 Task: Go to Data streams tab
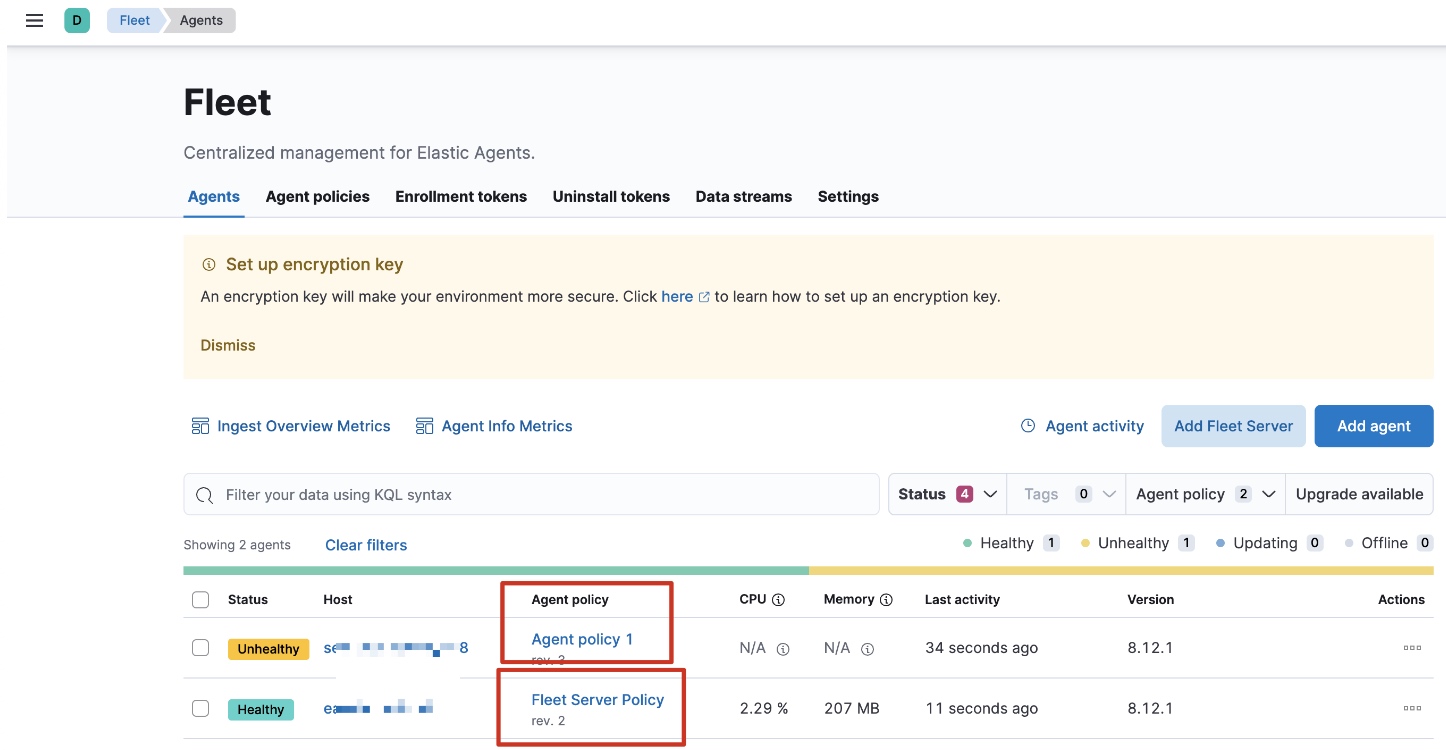(744, 196)
